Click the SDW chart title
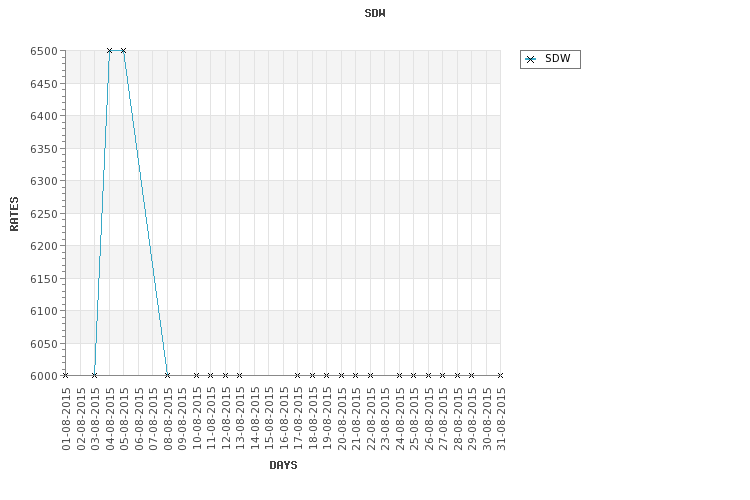Image resolution: width=750 pixels, height=500 pixels. (375, 13)
